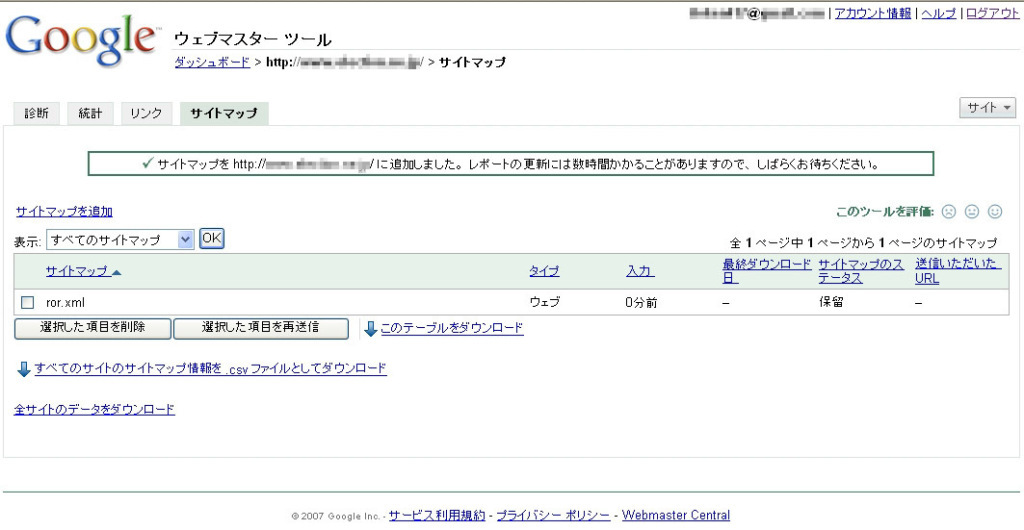This screenshot has width=1024, height=530.
Task: Rate tool with sad face icon
Action: click(x=950, y=211)
